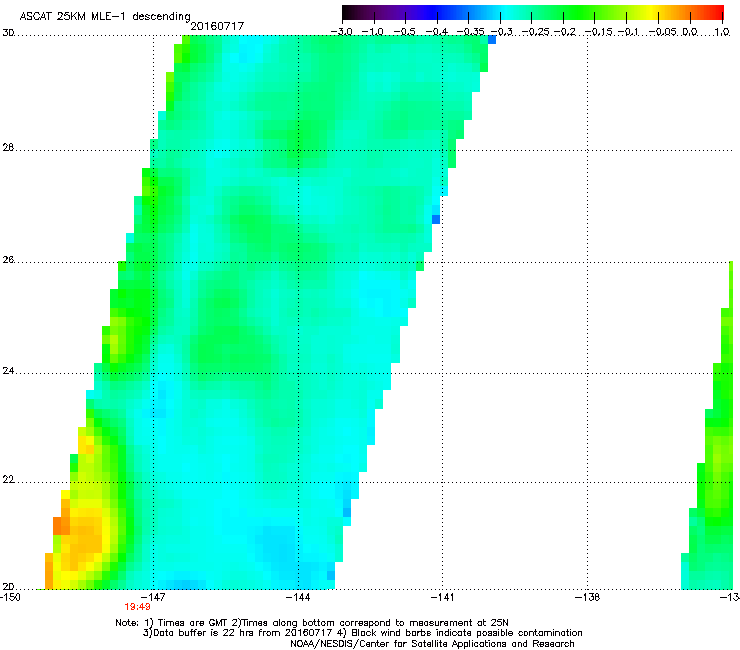
Task: Click the longitude label -138
Action: 588,597
